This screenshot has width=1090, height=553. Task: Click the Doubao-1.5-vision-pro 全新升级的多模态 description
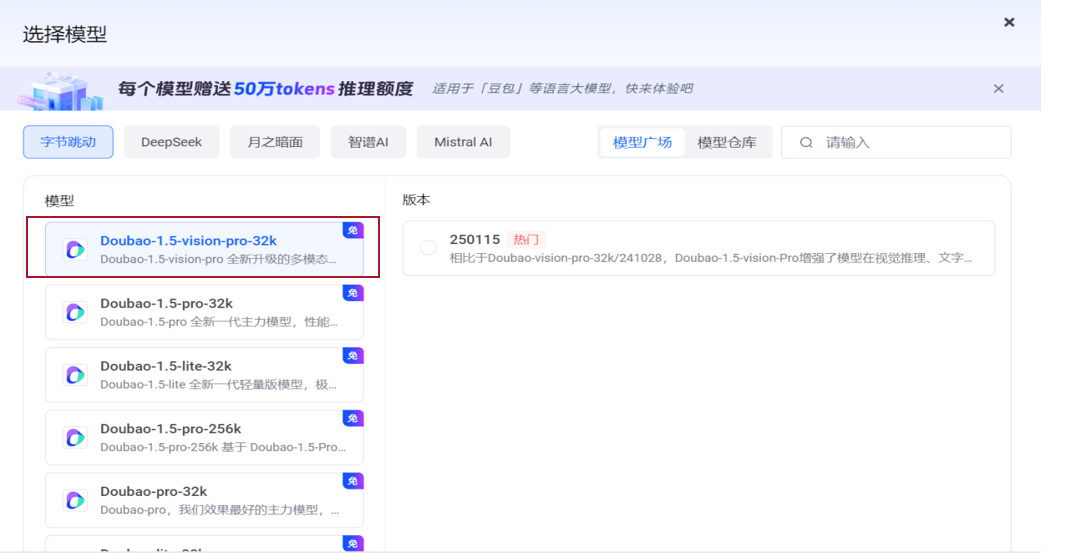tap(218, 259)
